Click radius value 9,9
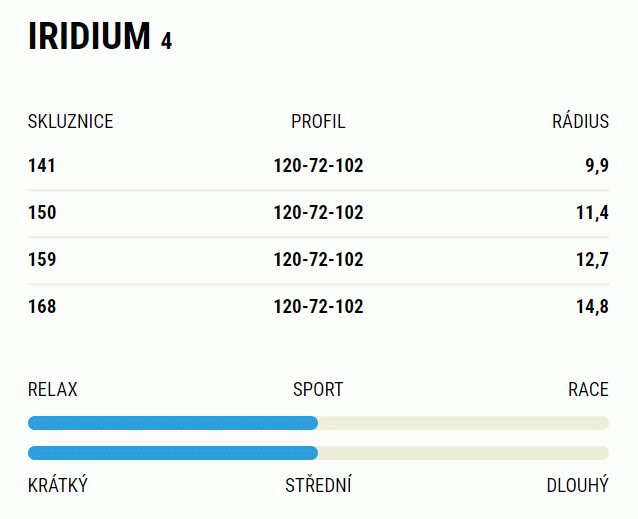Viewport: 638px width, 519px height. [x=597, y=166]
